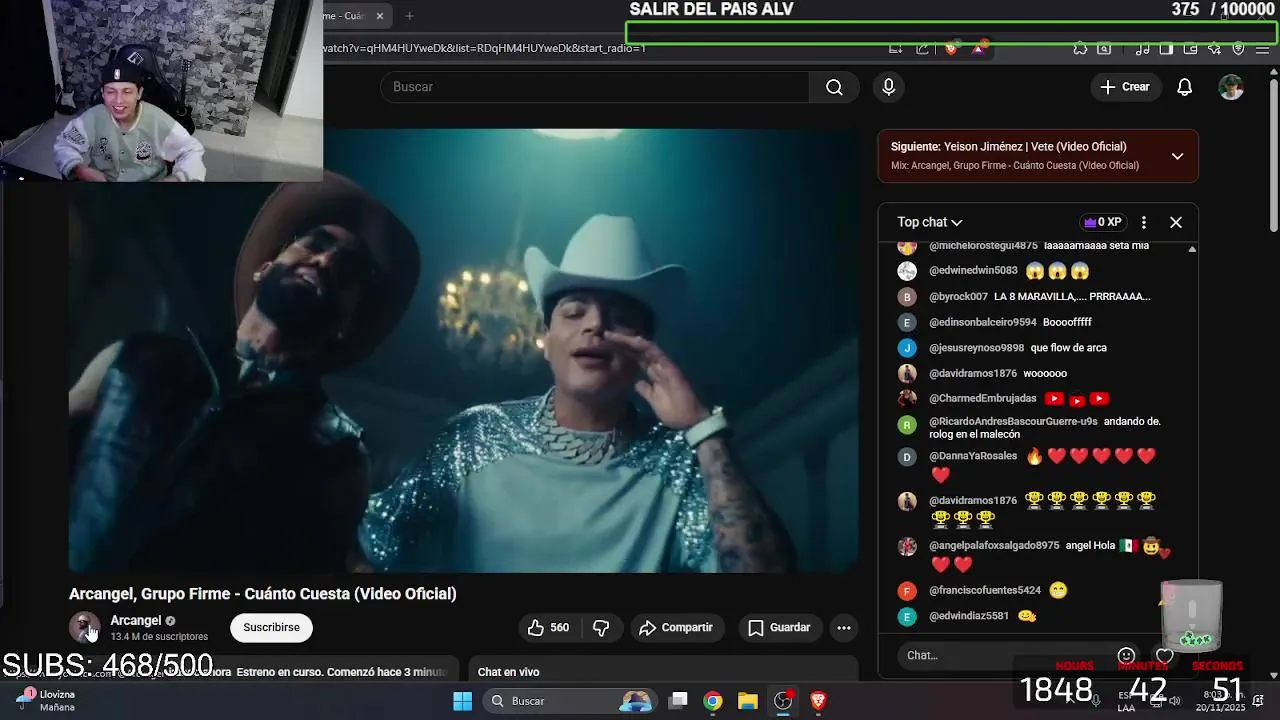The image size is (1280, 720).
Task: Subscribe with the Suscribirse button
Action: (271, 627)
